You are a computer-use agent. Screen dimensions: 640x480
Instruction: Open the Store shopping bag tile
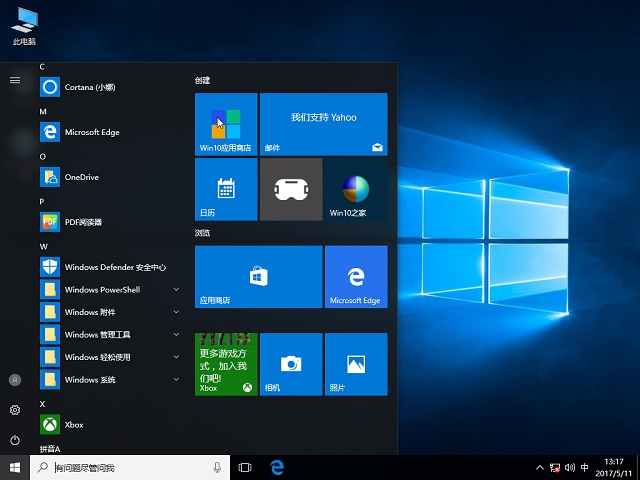pyautogui.click(x=259, y=277)
